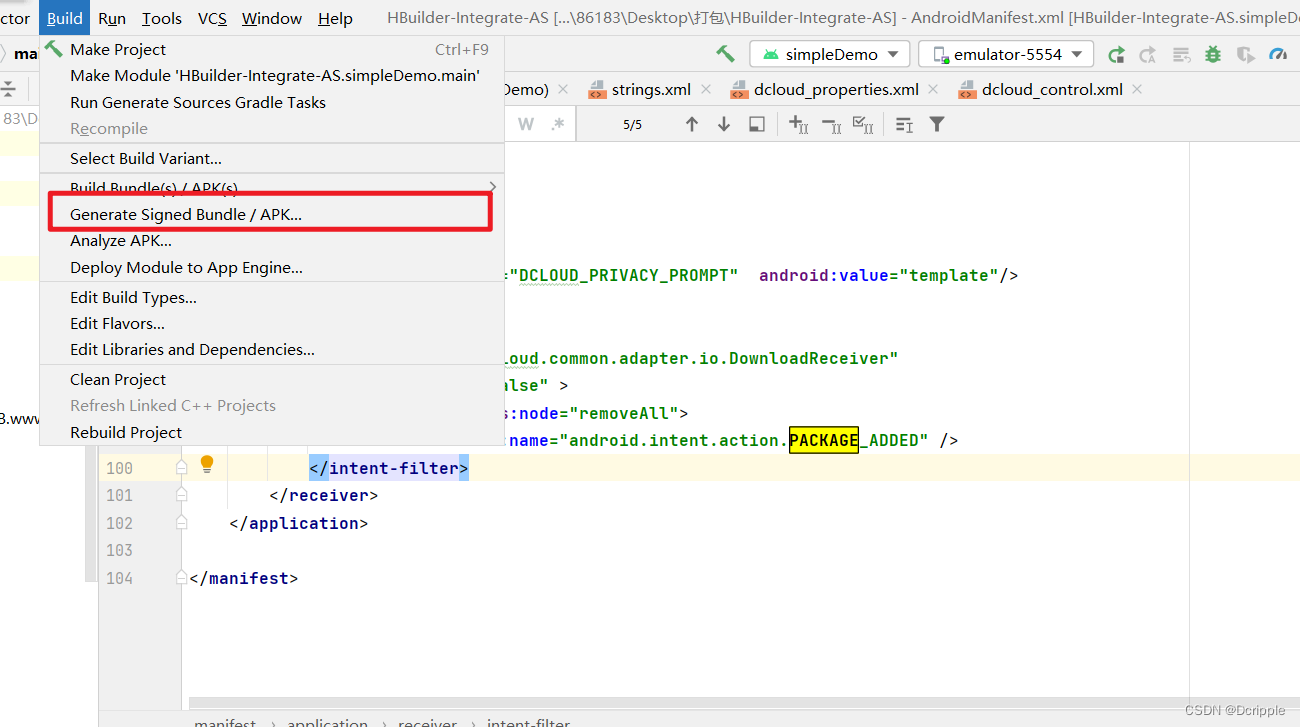Collapse the fold marker on line 104
This screenshot has height=727, width=1300.
coord(181,577)
